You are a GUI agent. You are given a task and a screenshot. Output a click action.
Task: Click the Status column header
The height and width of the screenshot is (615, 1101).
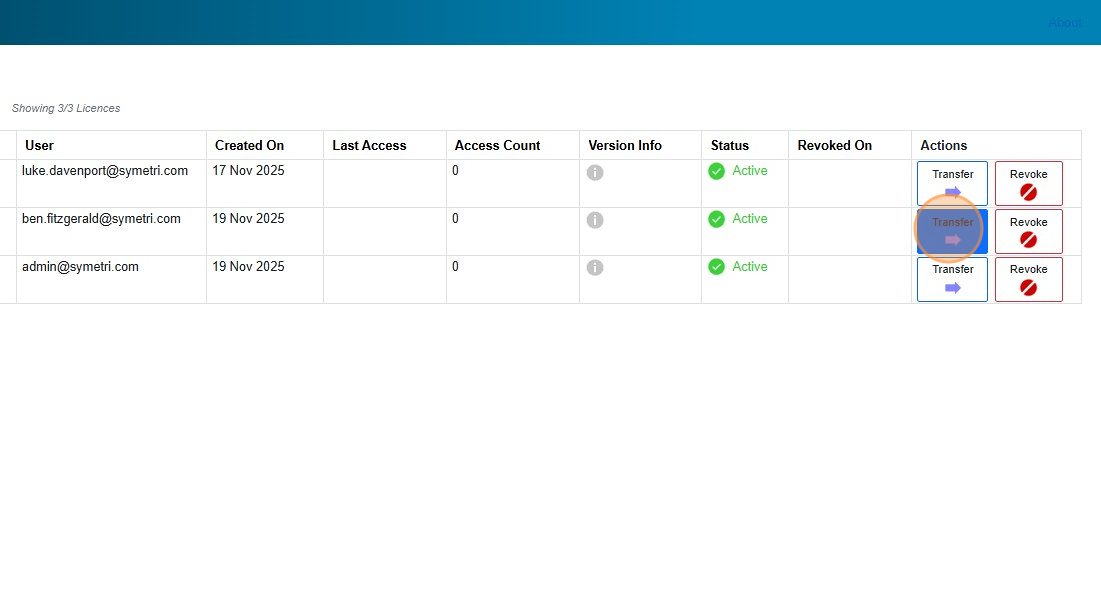(729, 145)
